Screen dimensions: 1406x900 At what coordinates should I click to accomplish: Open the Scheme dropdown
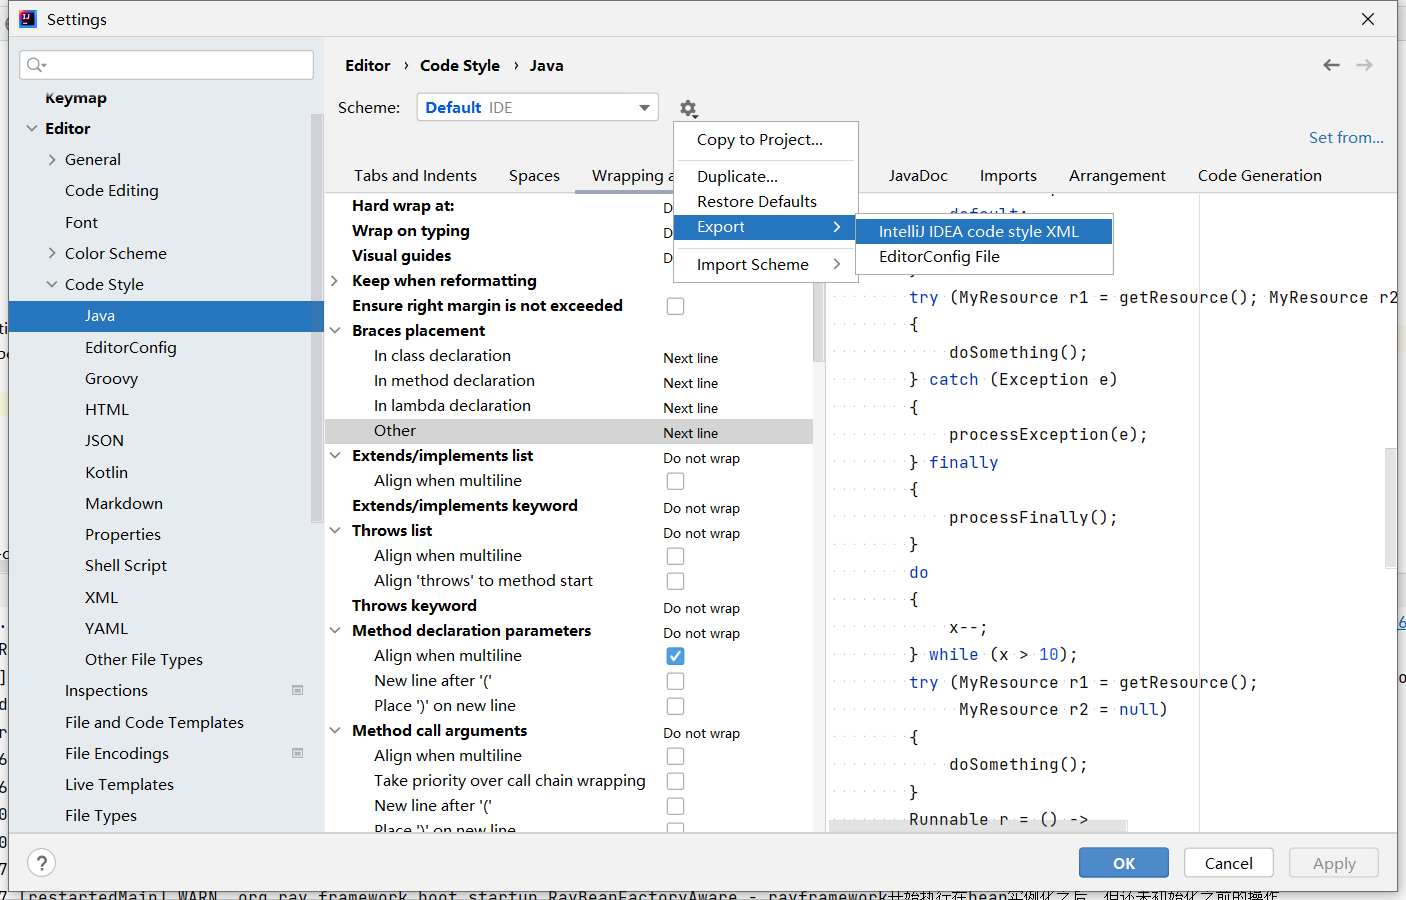click(x=537, y=107)
